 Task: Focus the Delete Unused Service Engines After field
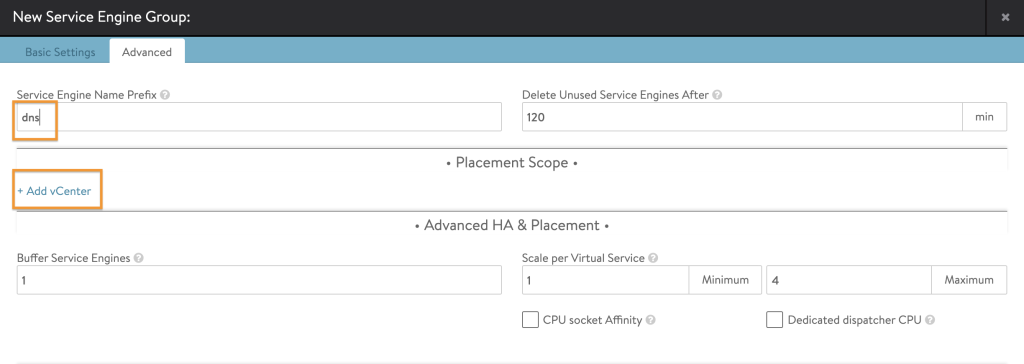click(x=742, y=117)
